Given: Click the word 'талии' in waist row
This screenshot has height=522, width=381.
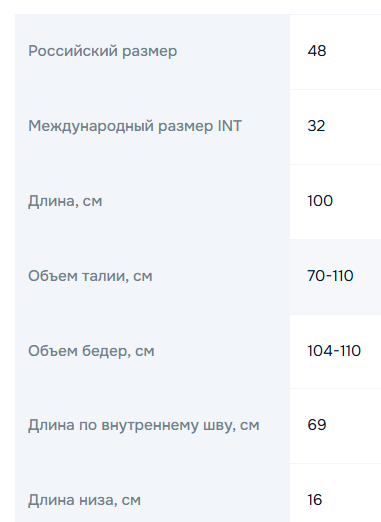Looking at the screenshot, I should coord(105,276).
